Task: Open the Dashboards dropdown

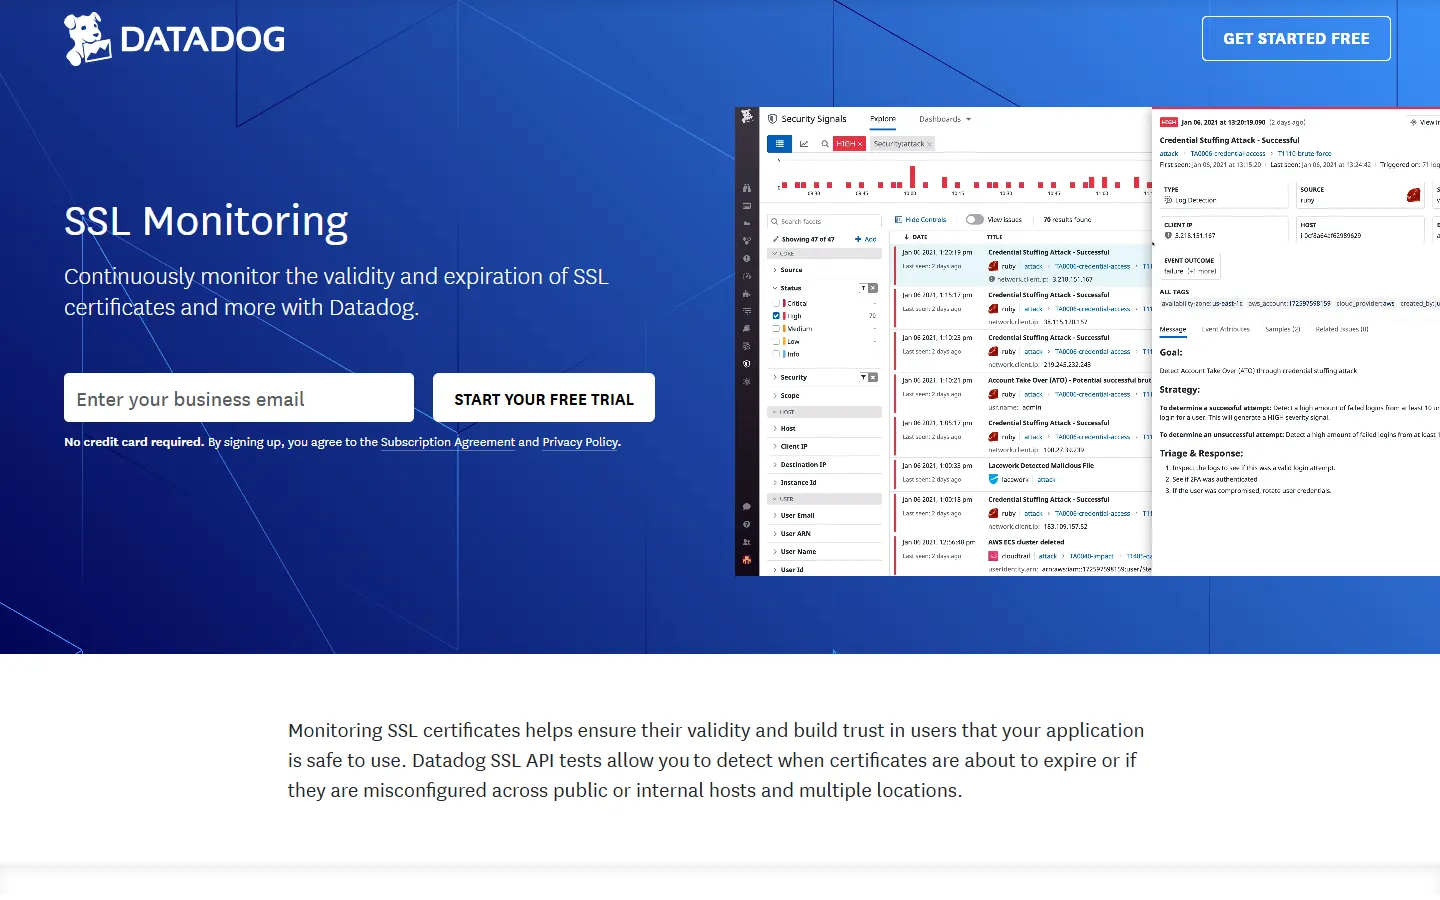Action: 945,119
